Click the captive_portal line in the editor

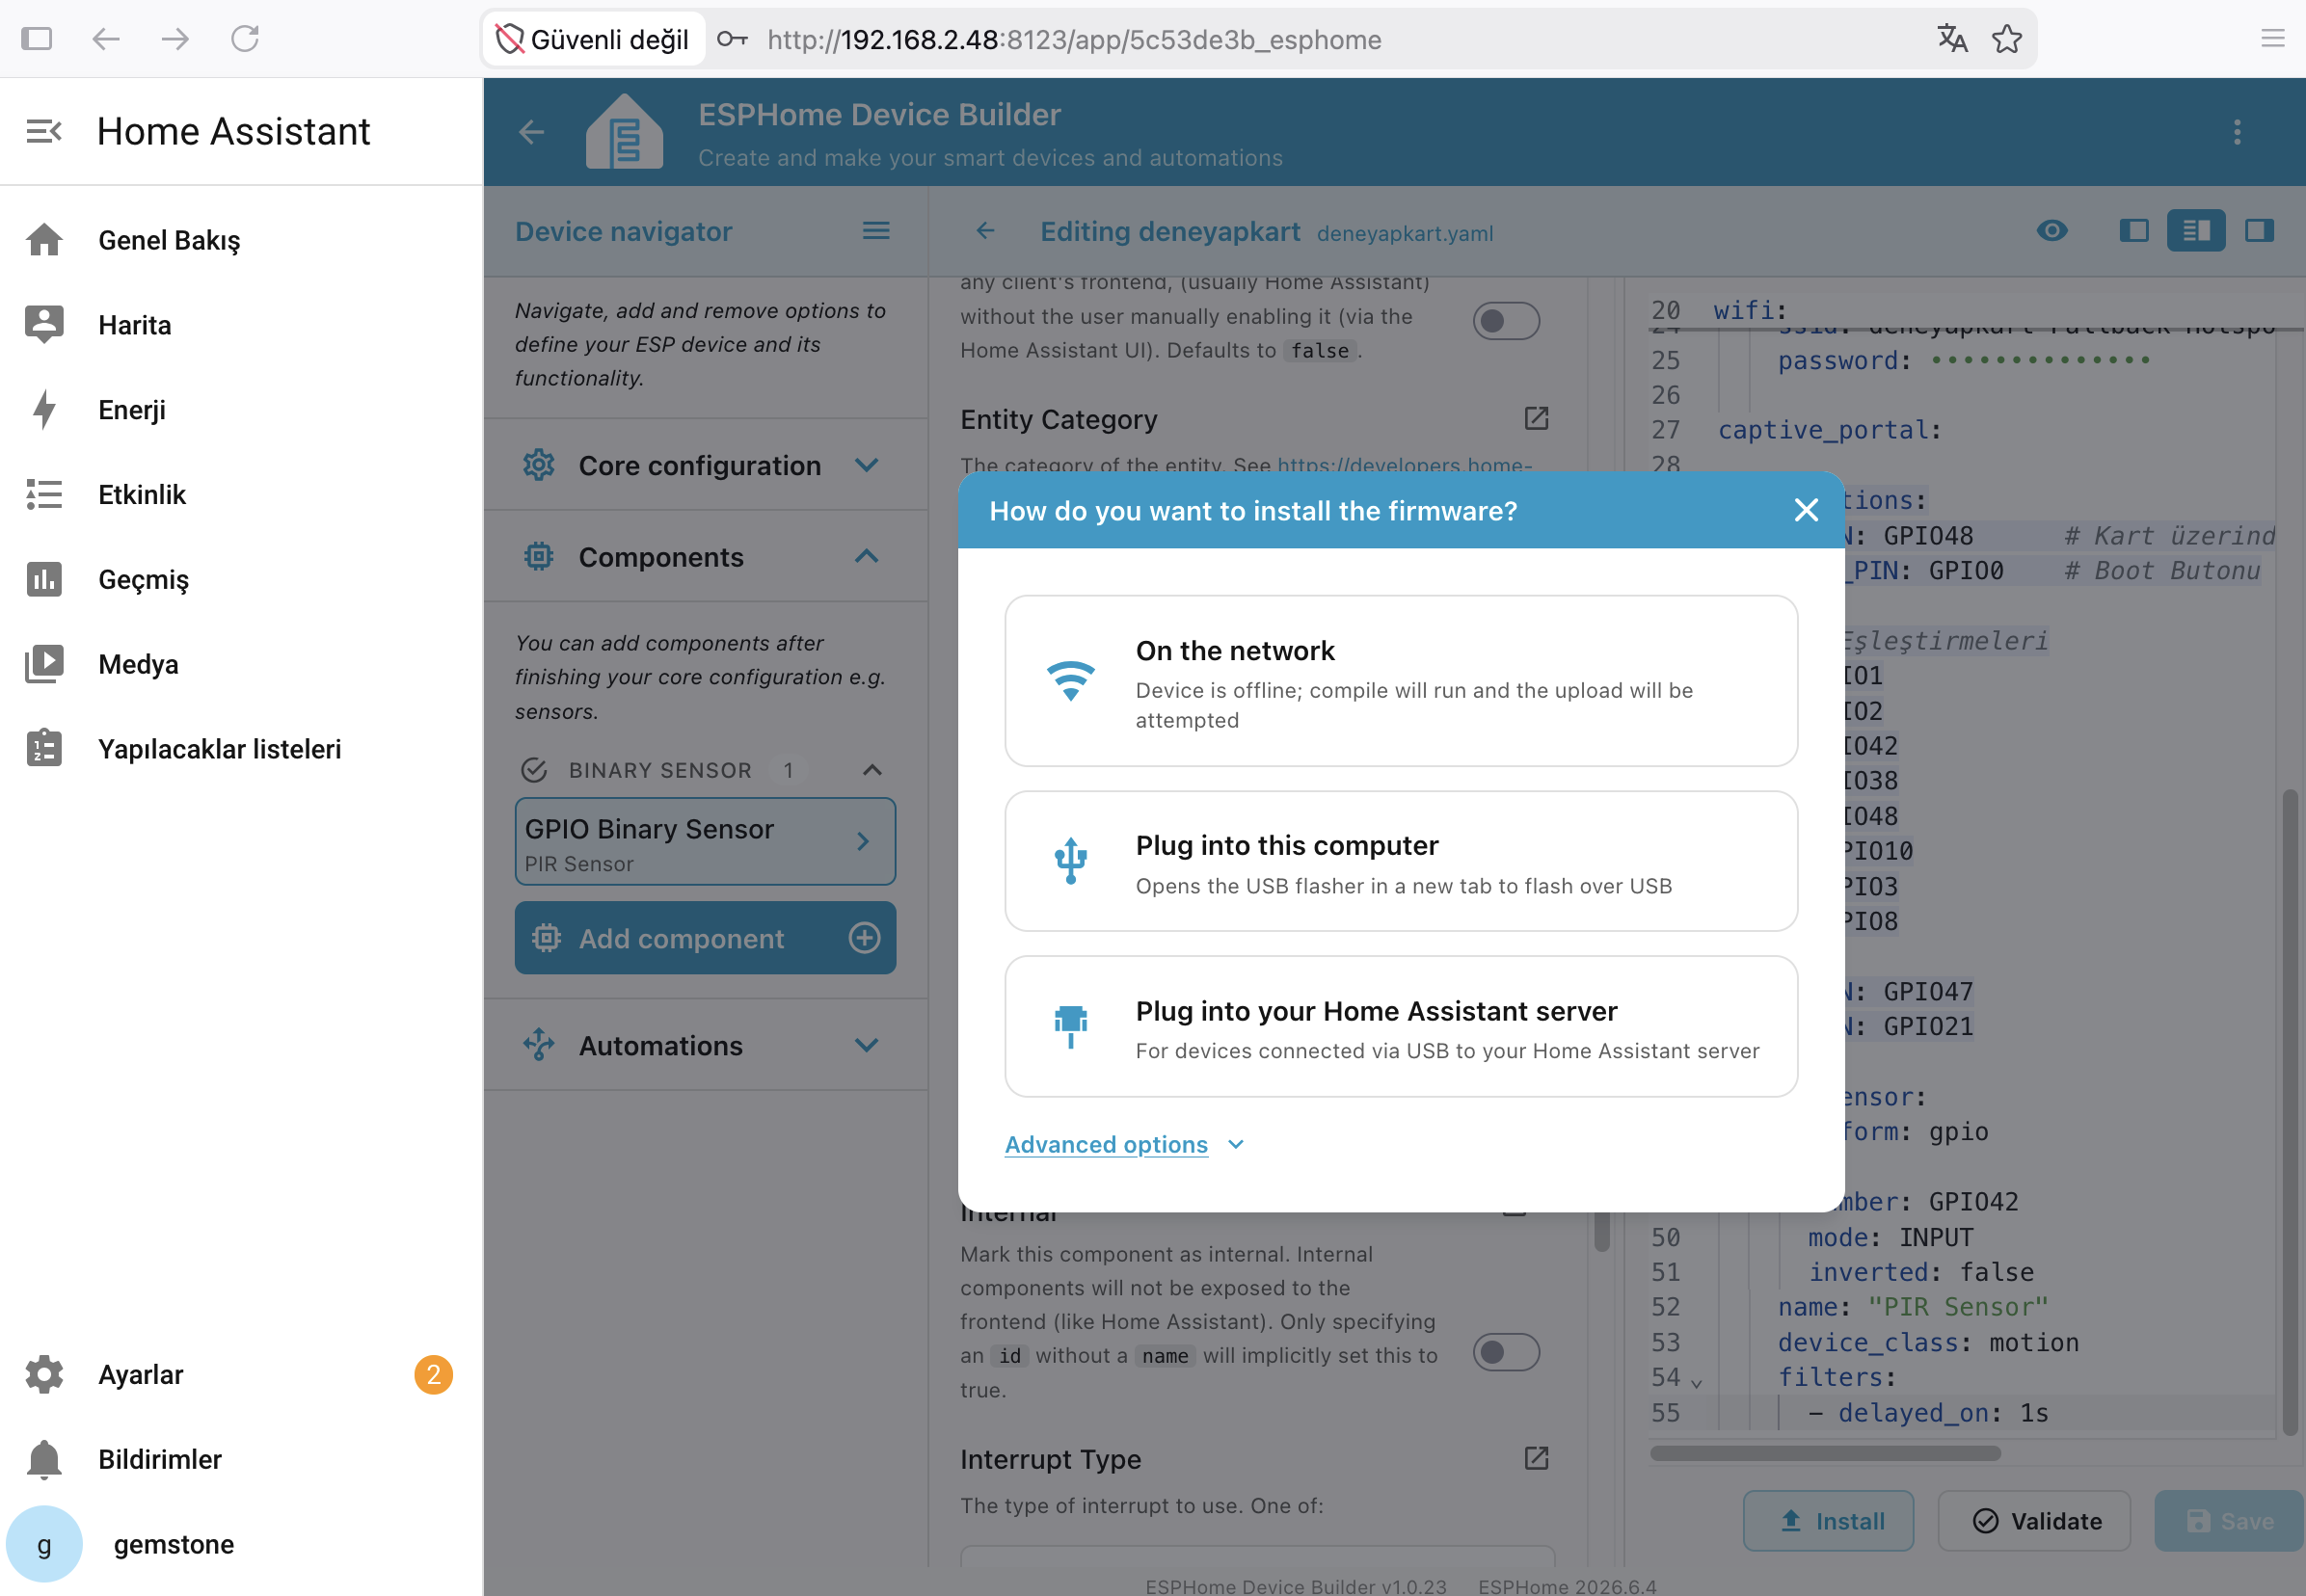click(x=1829, y=430)
